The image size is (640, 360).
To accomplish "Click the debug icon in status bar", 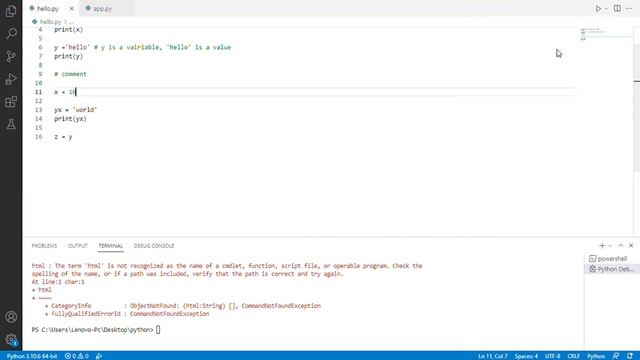I will tap(99, 356).
